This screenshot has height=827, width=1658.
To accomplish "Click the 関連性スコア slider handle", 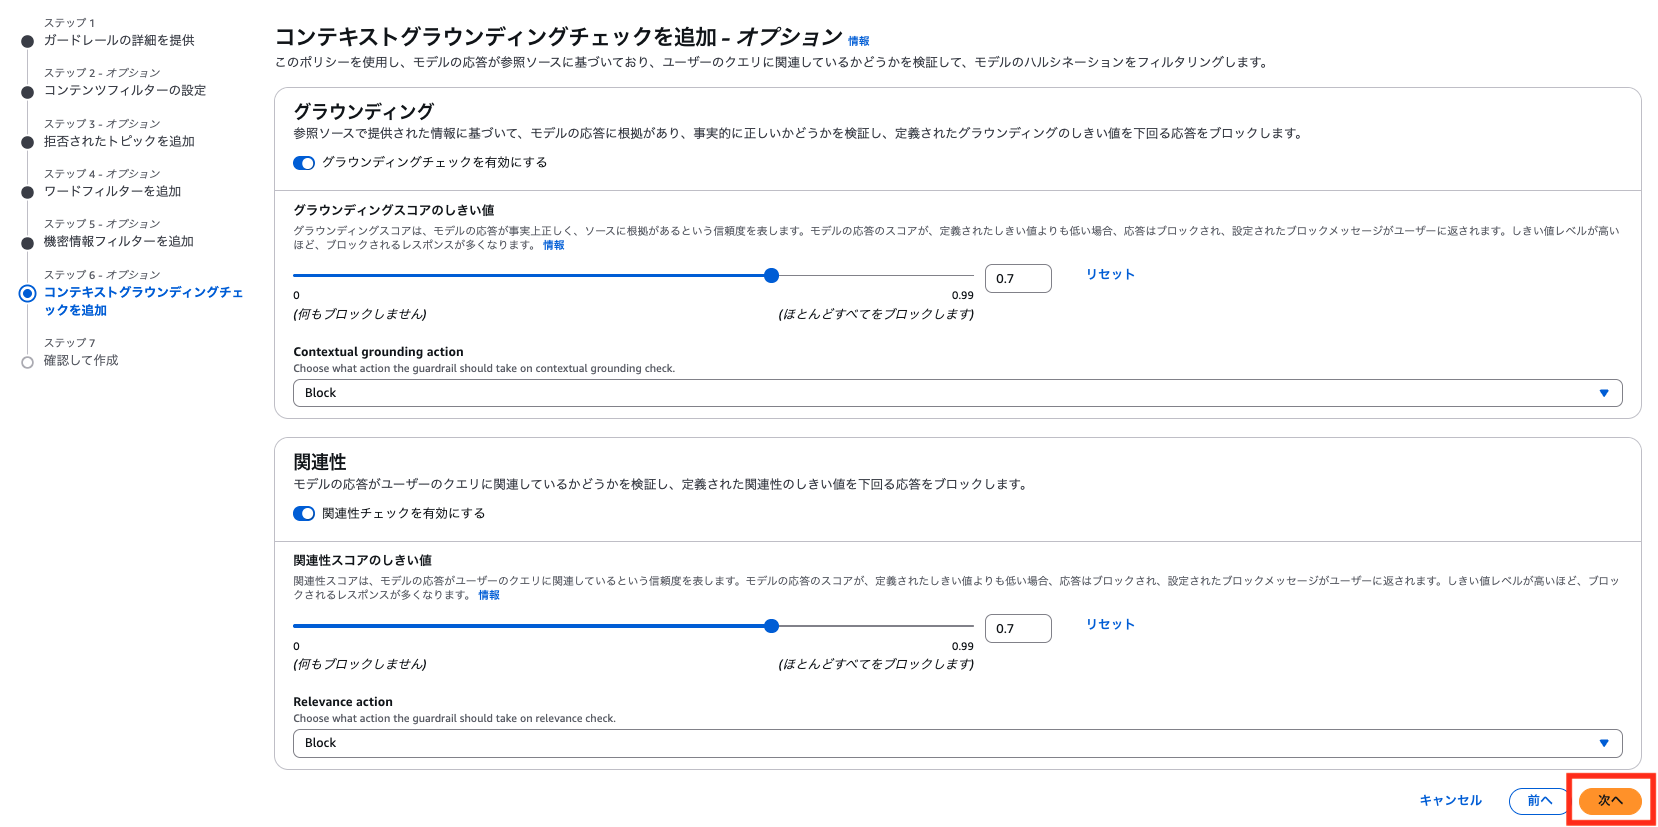I will [771, 626].
